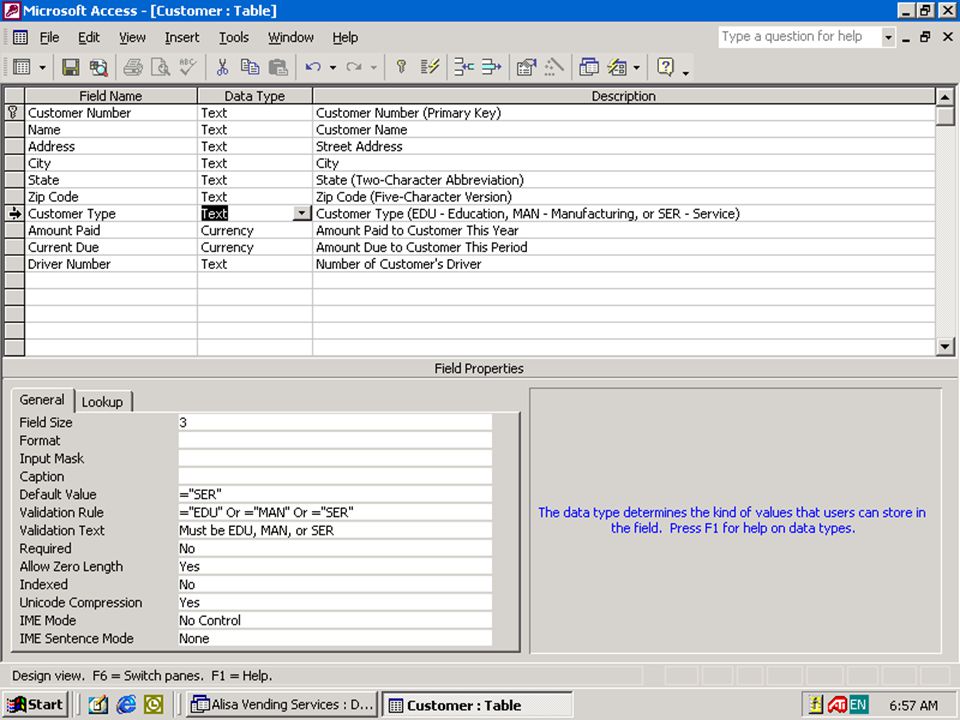Click the Default Value property box
Image resolution: width=960 pixels, height=720 pixels.
point(335,494)
